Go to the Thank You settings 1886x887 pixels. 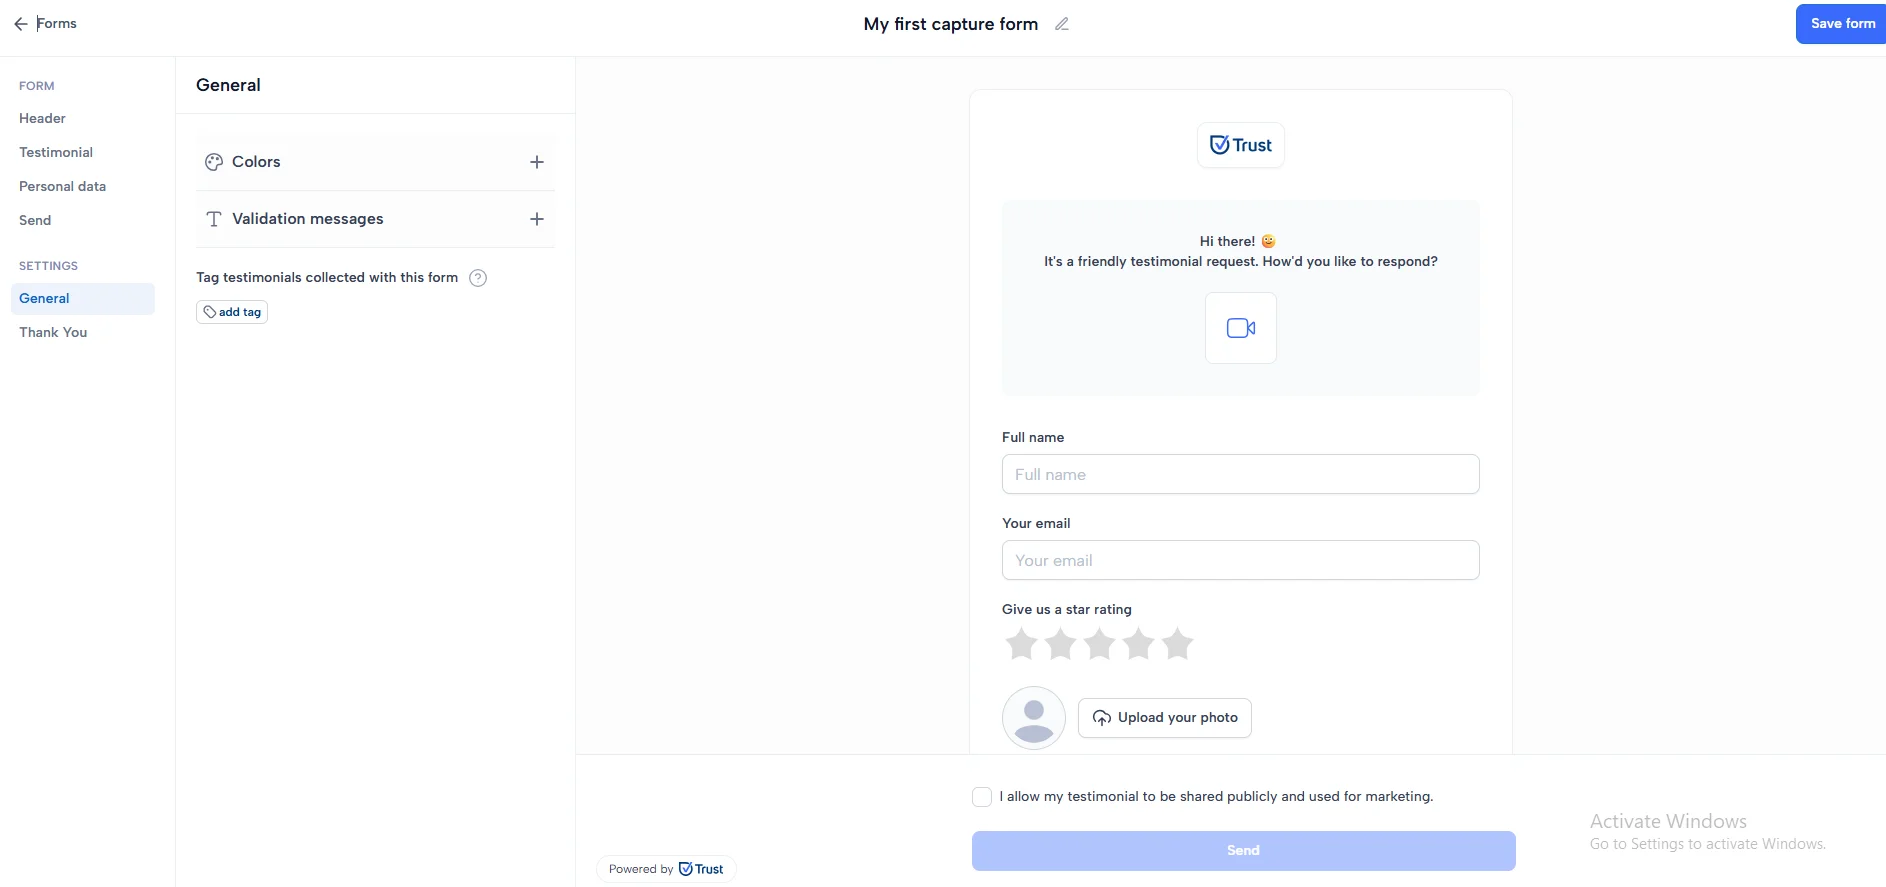click(x=53, y=332)
